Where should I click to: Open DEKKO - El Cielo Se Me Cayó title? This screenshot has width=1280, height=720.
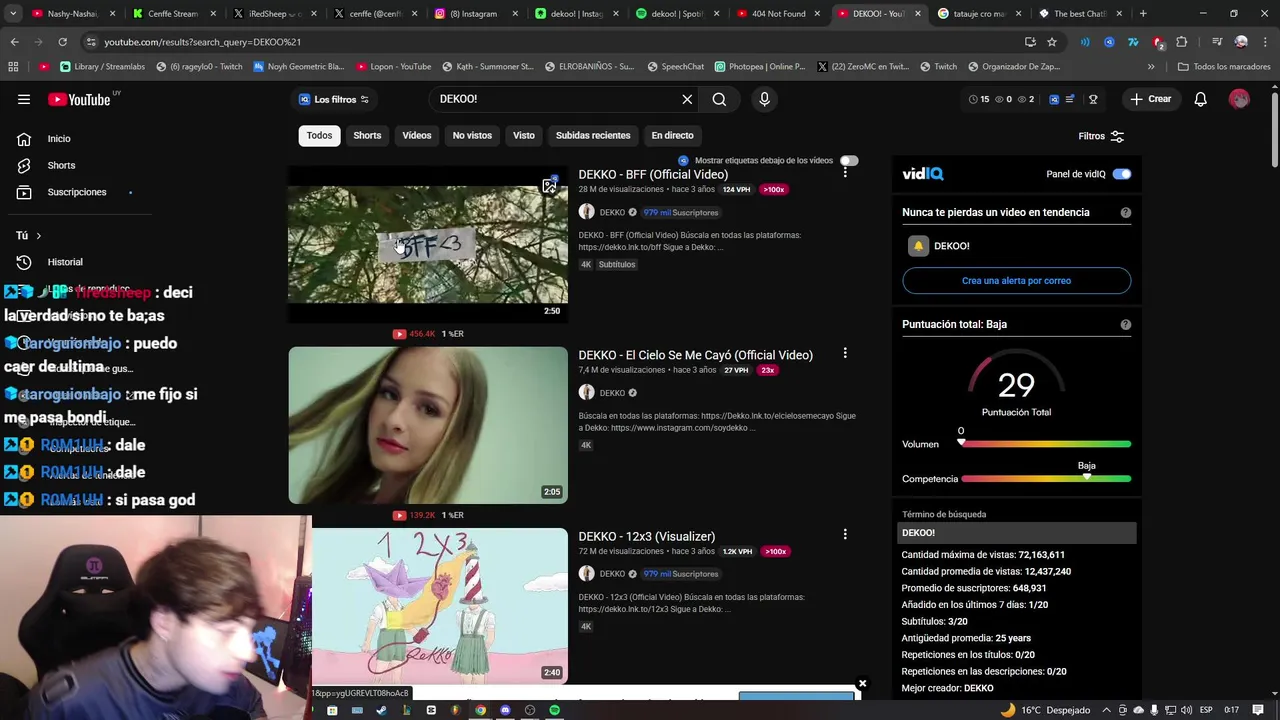tap(695, 355)
